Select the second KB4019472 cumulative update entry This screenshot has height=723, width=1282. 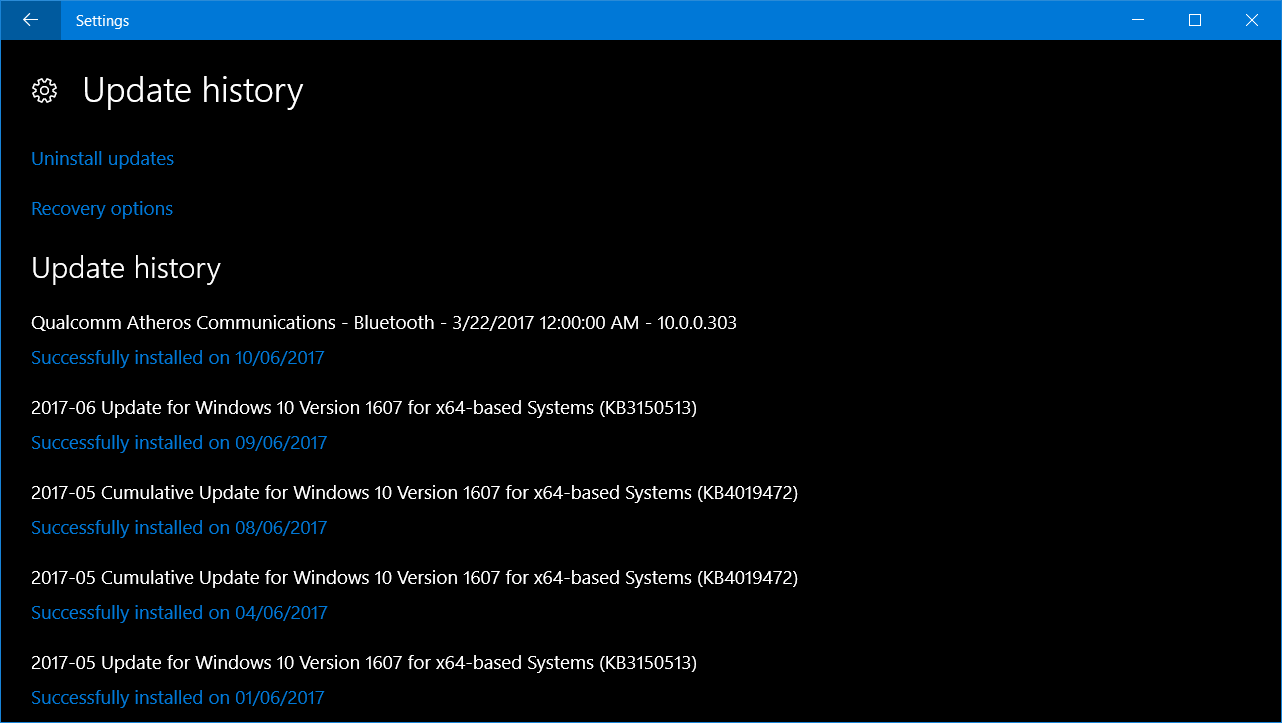tap(414, 577)
